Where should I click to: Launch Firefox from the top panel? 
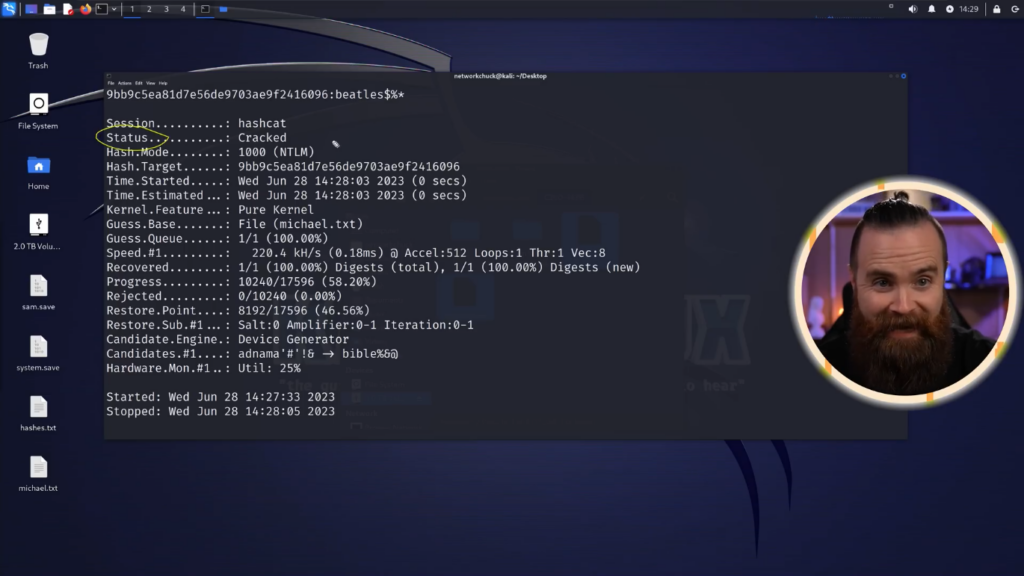point(85,9)
